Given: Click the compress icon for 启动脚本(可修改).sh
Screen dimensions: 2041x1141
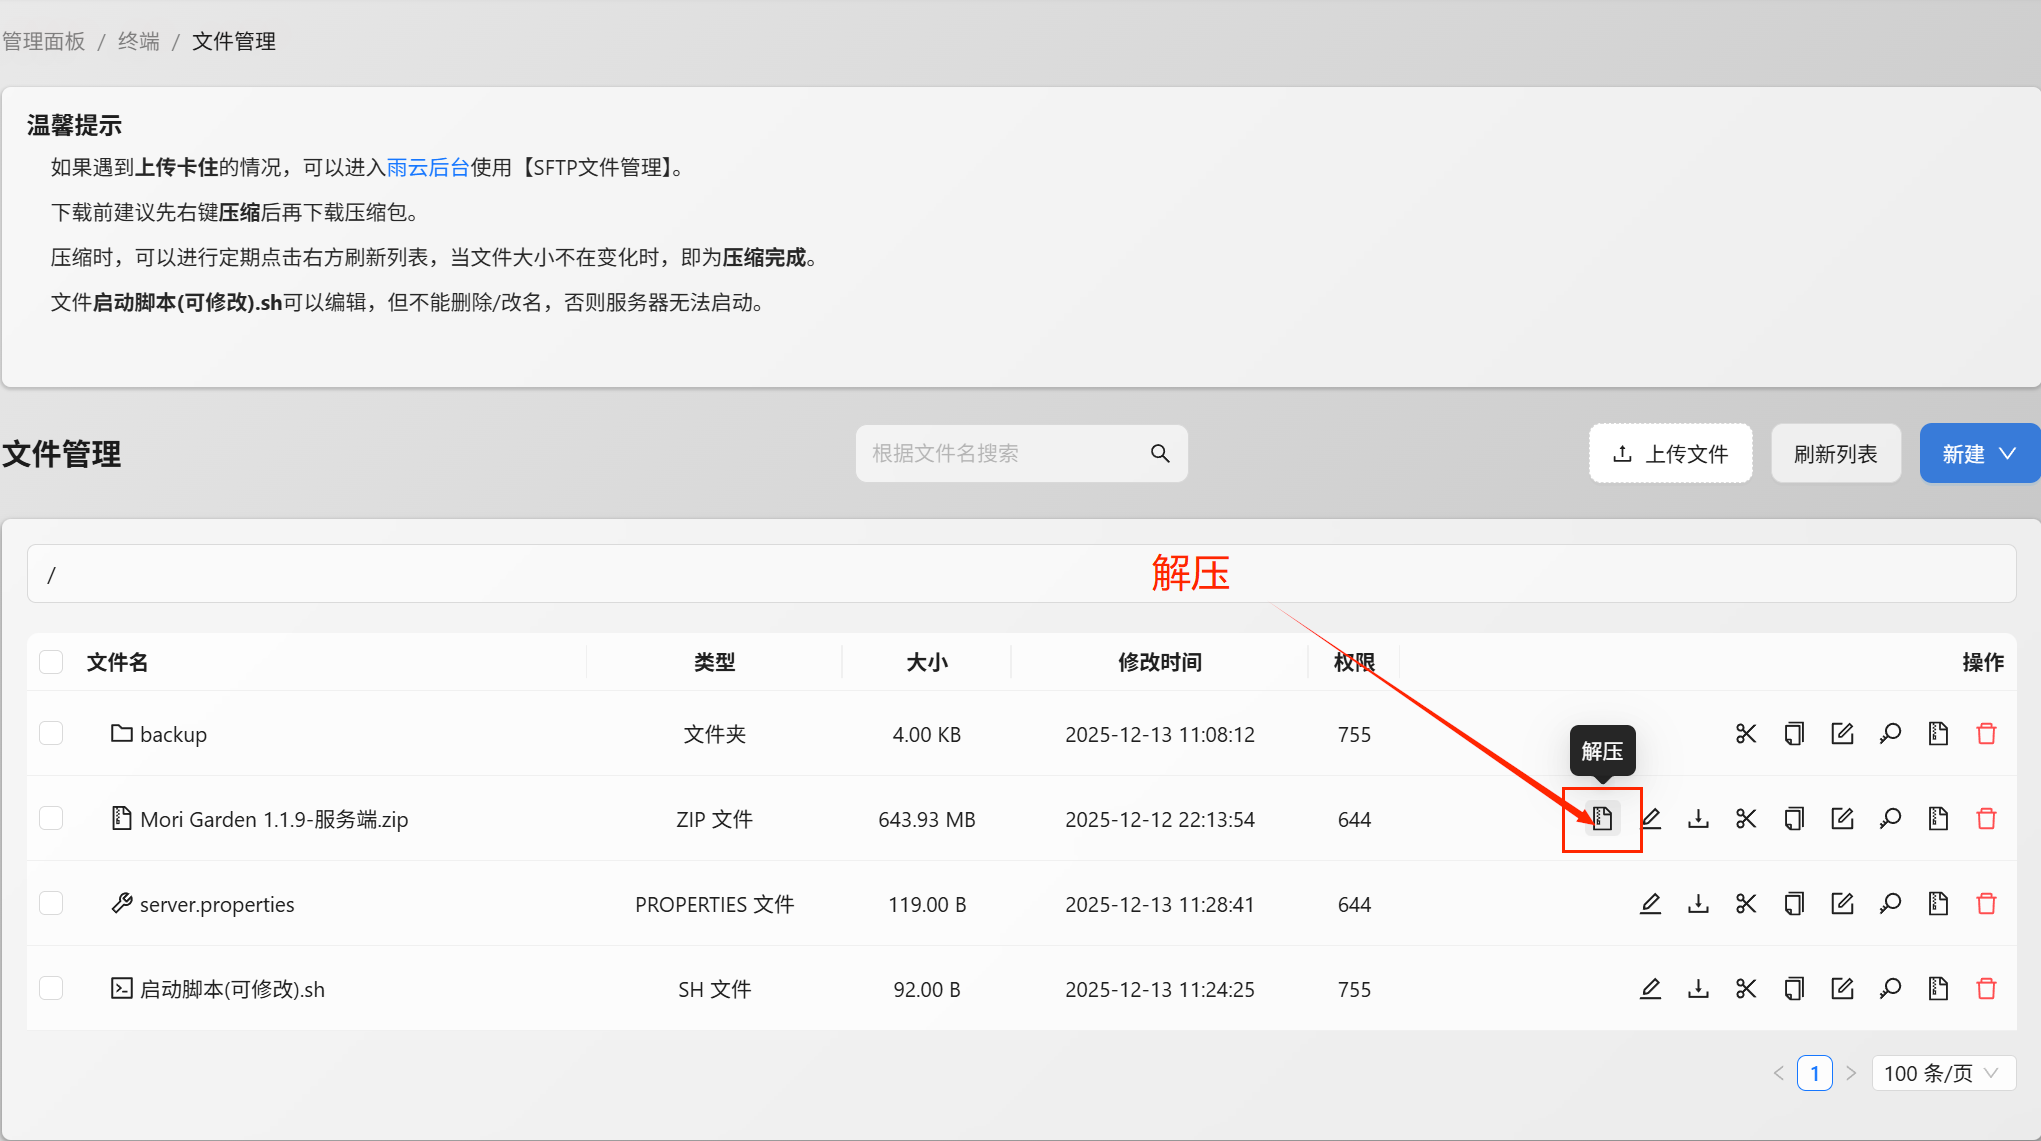Looking at the screenshot, I should pyautogui.click(x=1938, y=989).
